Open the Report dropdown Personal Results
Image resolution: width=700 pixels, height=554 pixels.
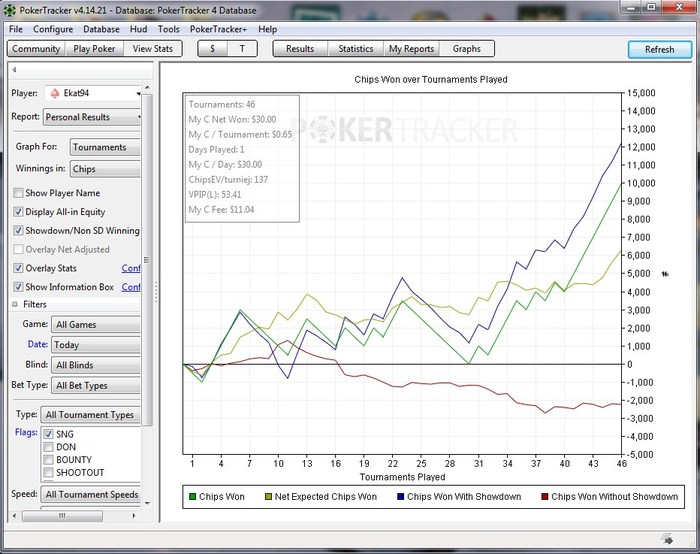click(x=92, y=117)
